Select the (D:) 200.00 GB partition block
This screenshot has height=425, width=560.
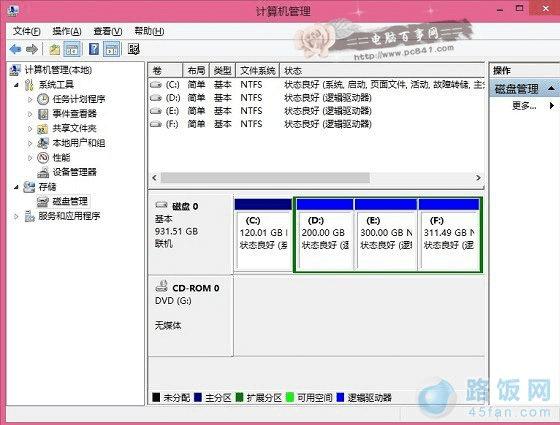click(325, 235)
